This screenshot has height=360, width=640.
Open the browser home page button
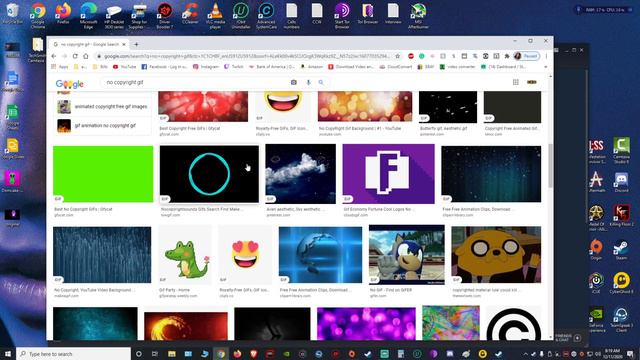(86, 56)
